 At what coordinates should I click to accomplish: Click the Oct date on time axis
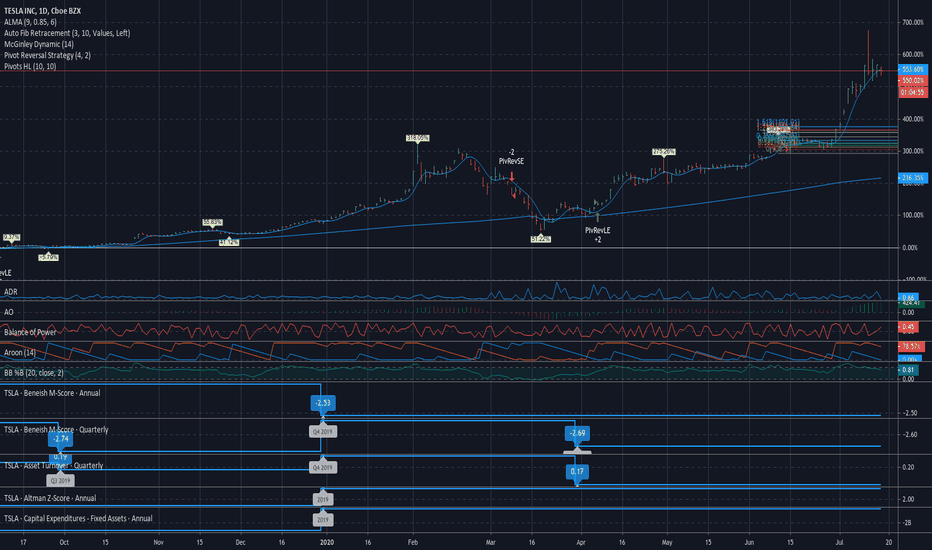(x=64, y=542)
